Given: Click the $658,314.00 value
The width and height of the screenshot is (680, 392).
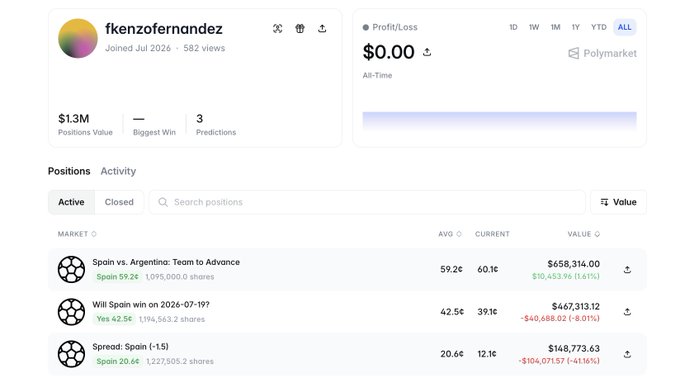Looking at the screenshot, I should [573, 264].
